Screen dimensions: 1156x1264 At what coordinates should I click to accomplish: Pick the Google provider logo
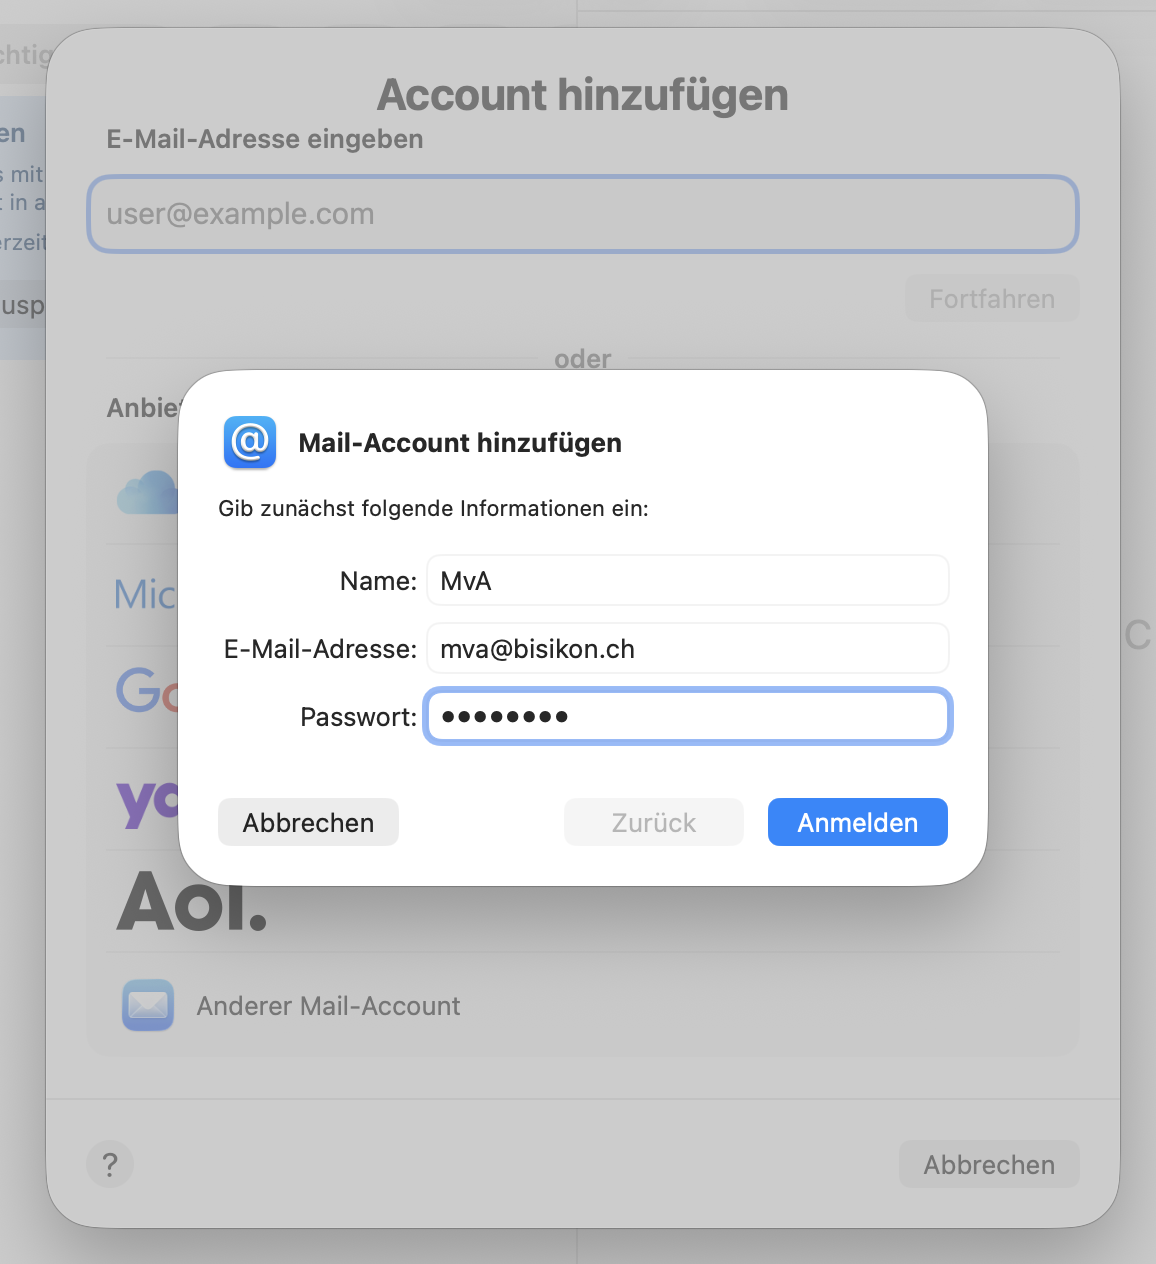[147, 690]
